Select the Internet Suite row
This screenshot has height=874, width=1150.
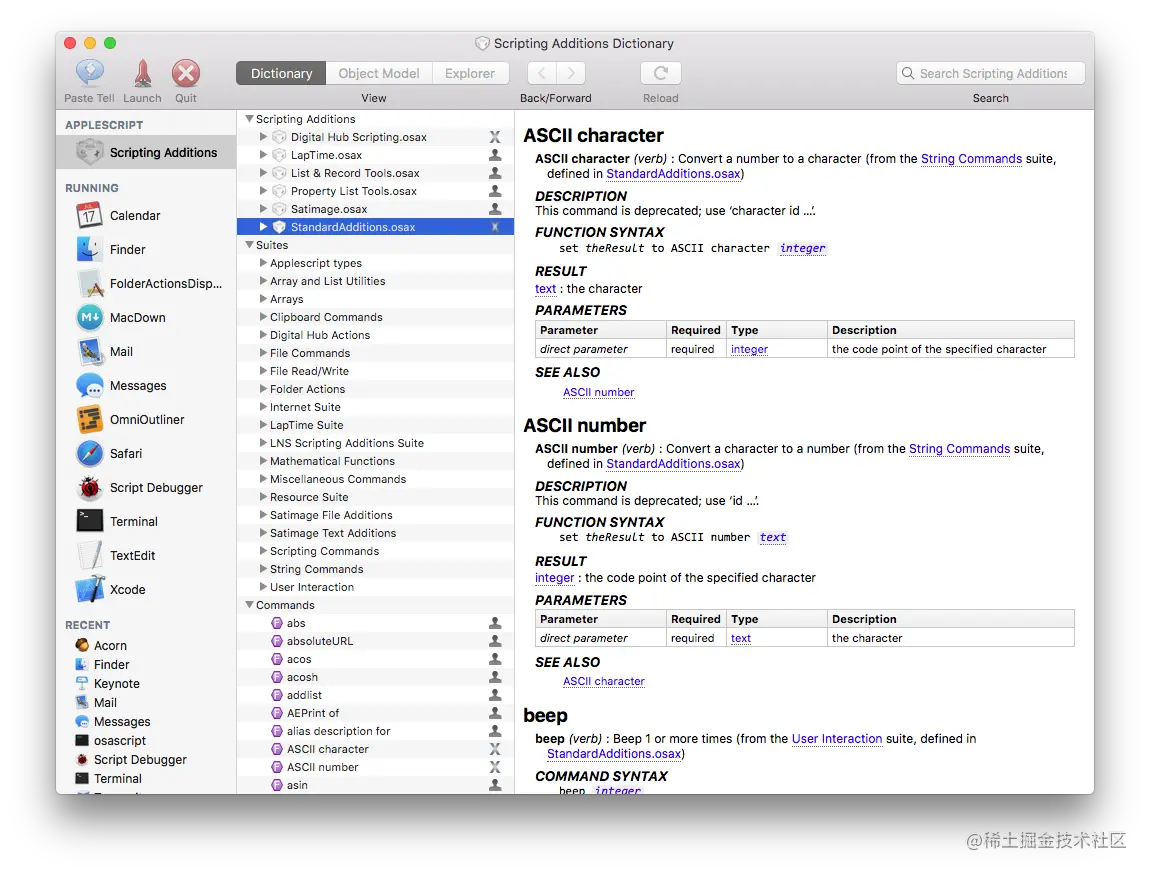(375, 407)
